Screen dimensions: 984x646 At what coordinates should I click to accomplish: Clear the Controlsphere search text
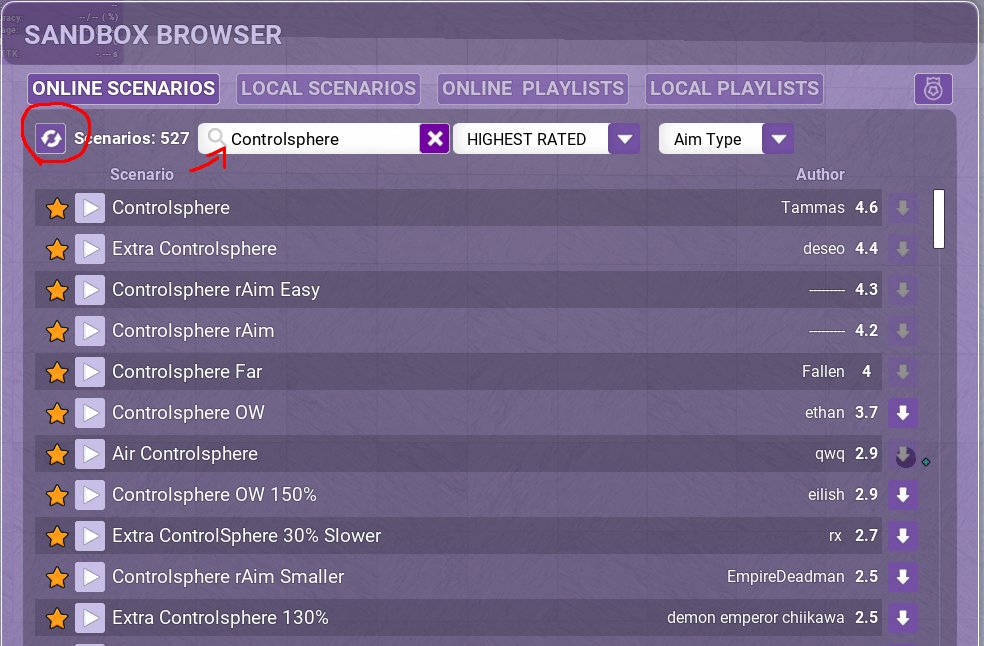click(435, 139)
